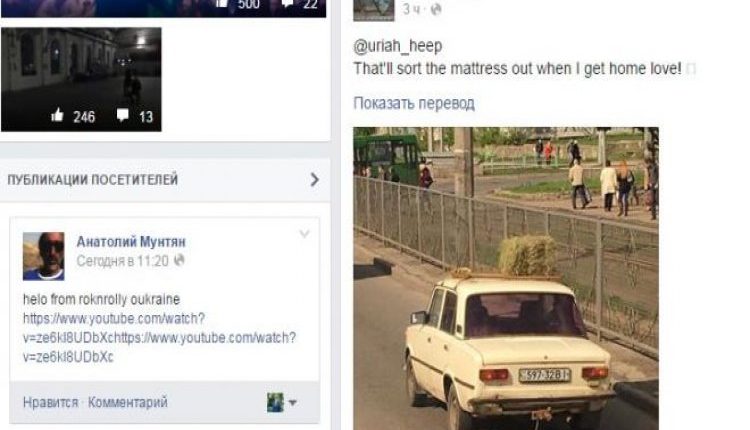The image size is (750, 430).
Task: Click the Публикации посетителей header
Action: pyautogui.click(x=93, y=180)
